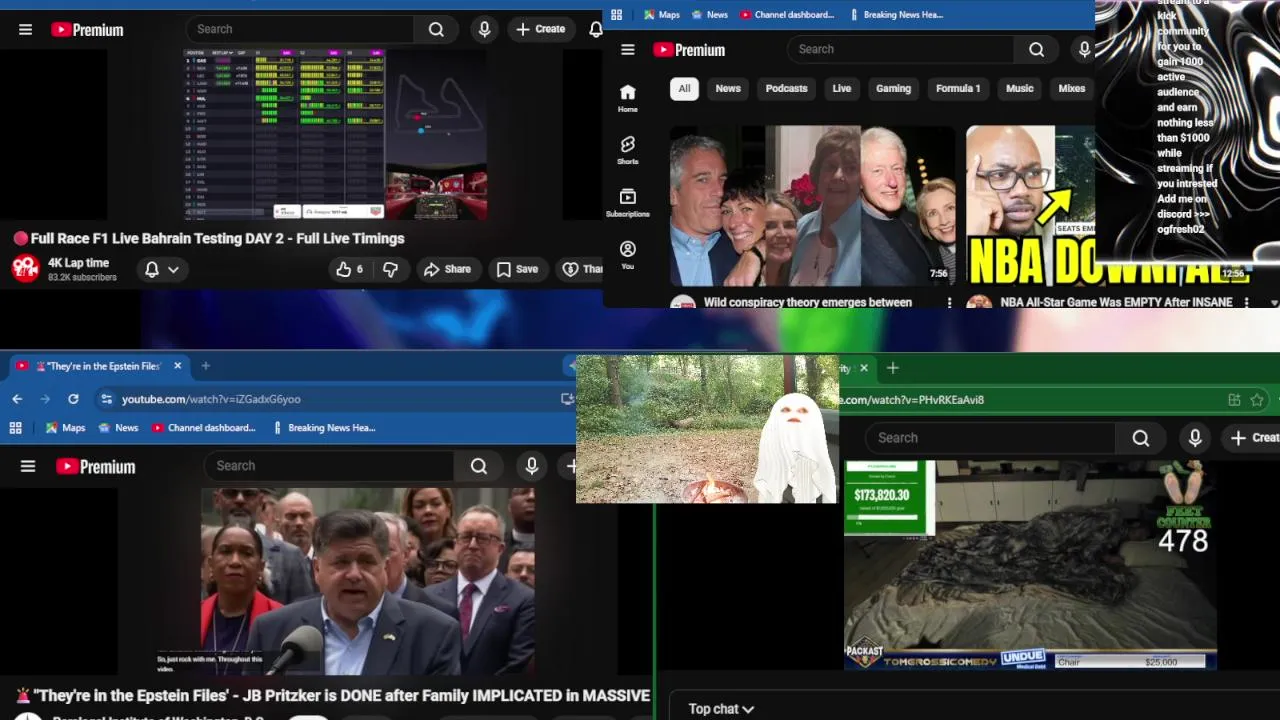The width and height of the screenshot is (1280, 720).
Task: Click the ghost campfire overlay image
Action: click(x=707, y=429)
